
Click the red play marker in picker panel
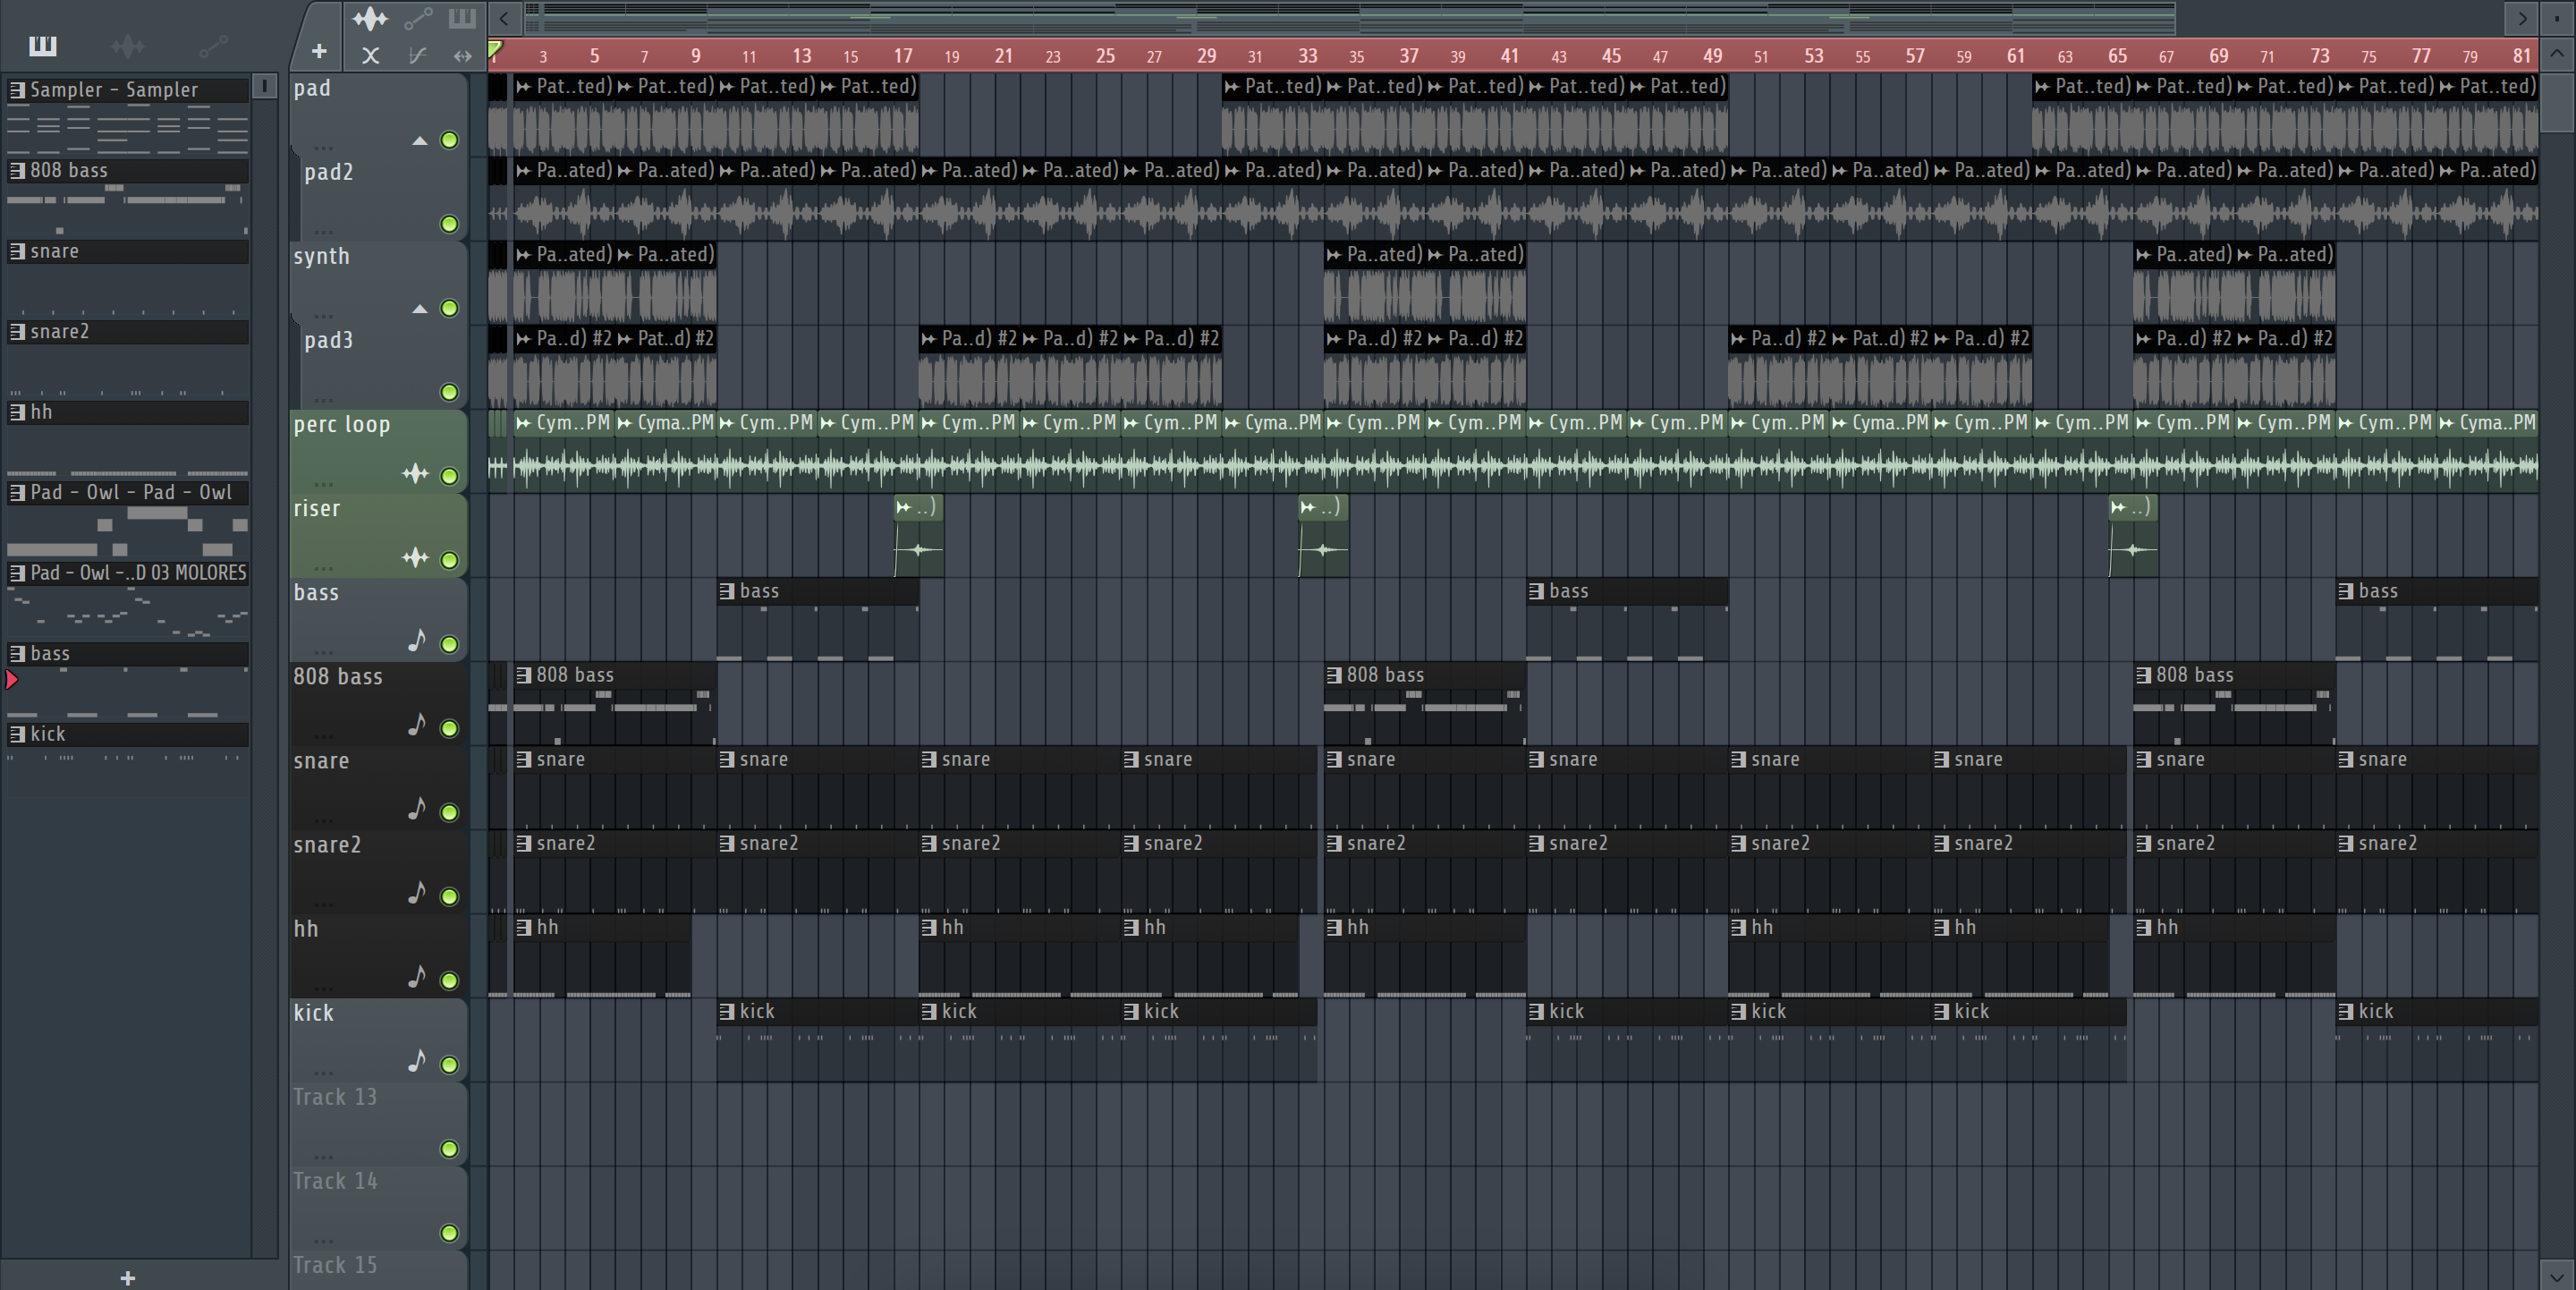tap(12, 680)
